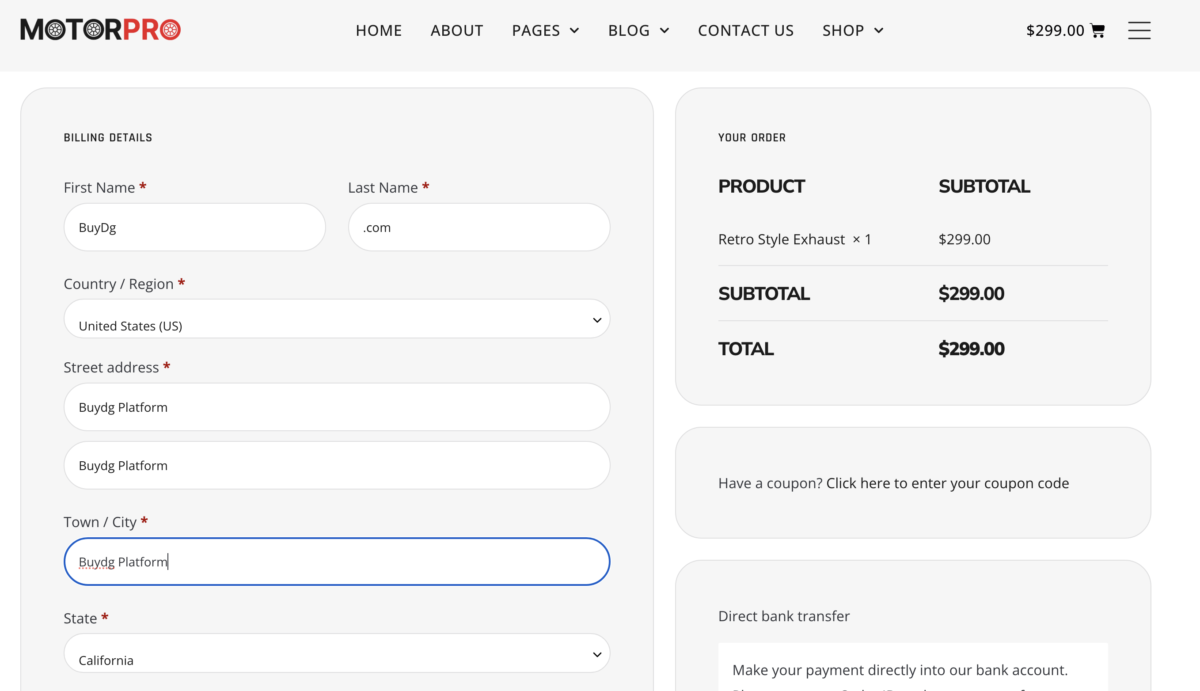The image size is (1200, 691).
Task: Click the hamburger menu icon
Action: pyautogui.click(x=1139, y=30)
